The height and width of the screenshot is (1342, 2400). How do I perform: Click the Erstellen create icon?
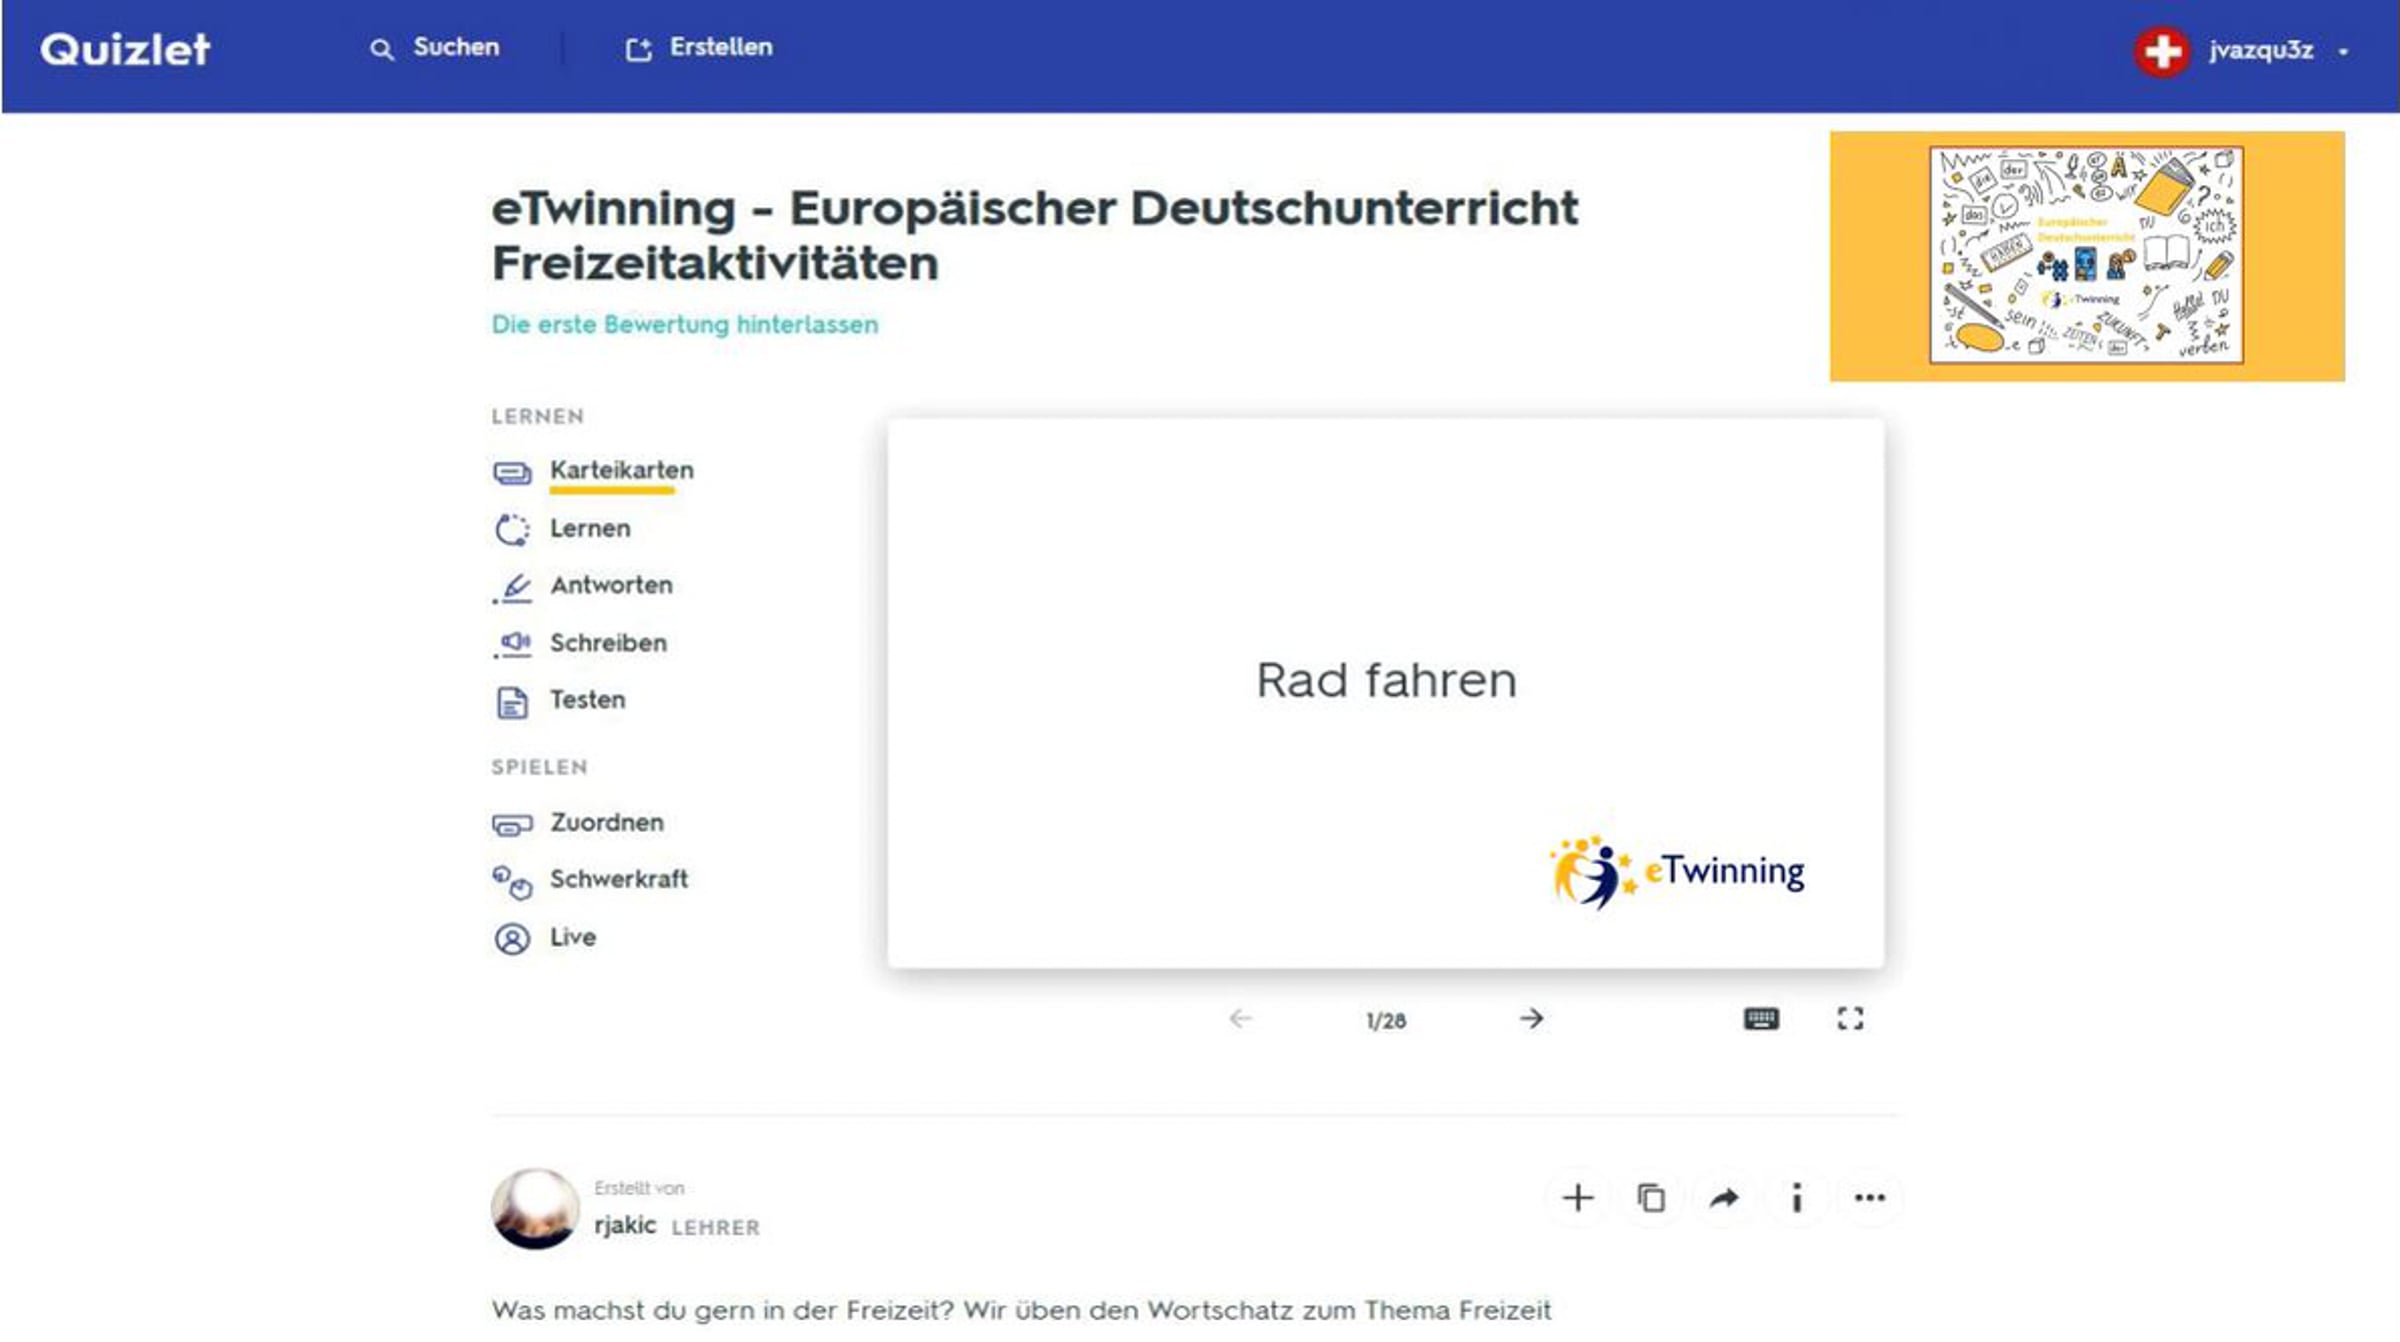tap(638, 49)
